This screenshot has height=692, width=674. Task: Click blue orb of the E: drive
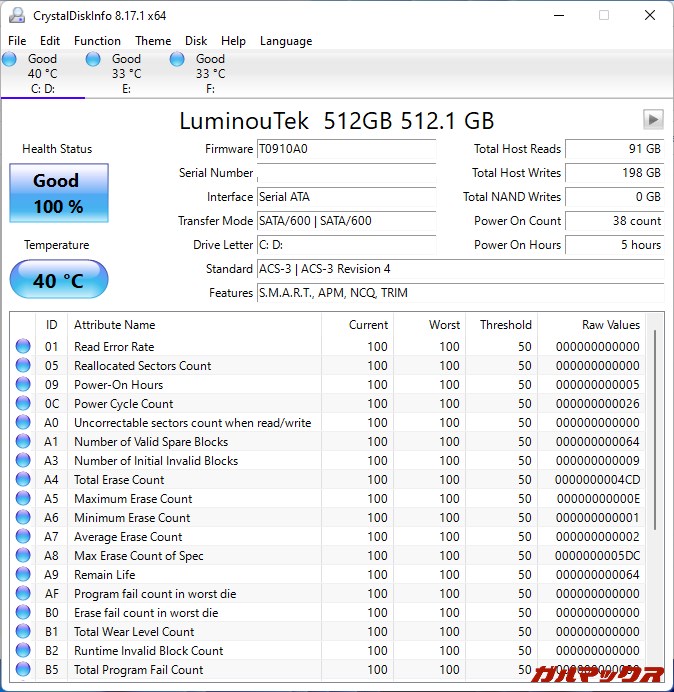94,60
